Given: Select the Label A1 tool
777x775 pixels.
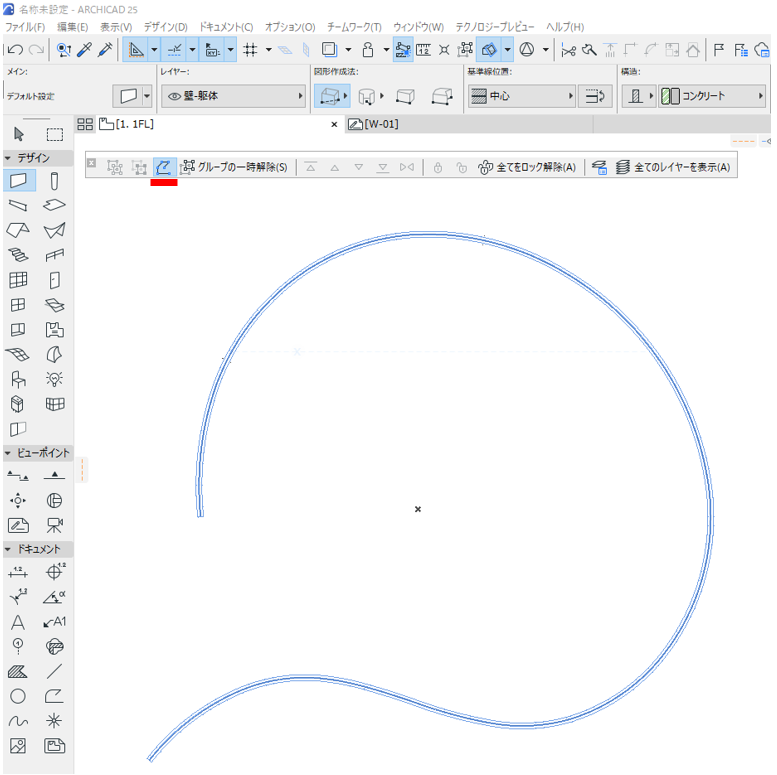Looking at the screenshot, I should 55,622.
